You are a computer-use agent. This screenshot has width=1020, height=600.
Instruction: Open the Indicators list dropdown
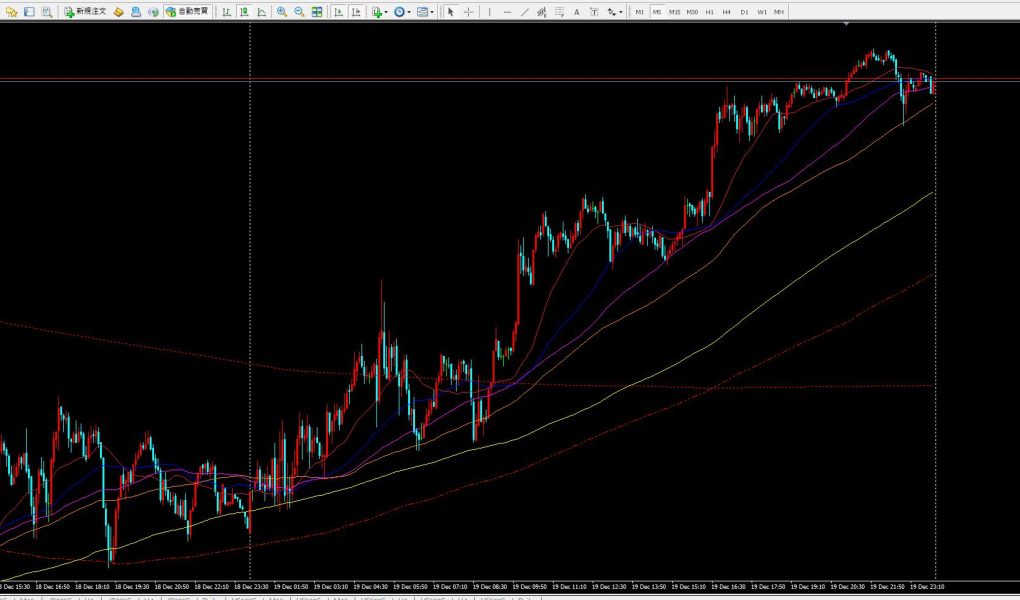[379, 12]
